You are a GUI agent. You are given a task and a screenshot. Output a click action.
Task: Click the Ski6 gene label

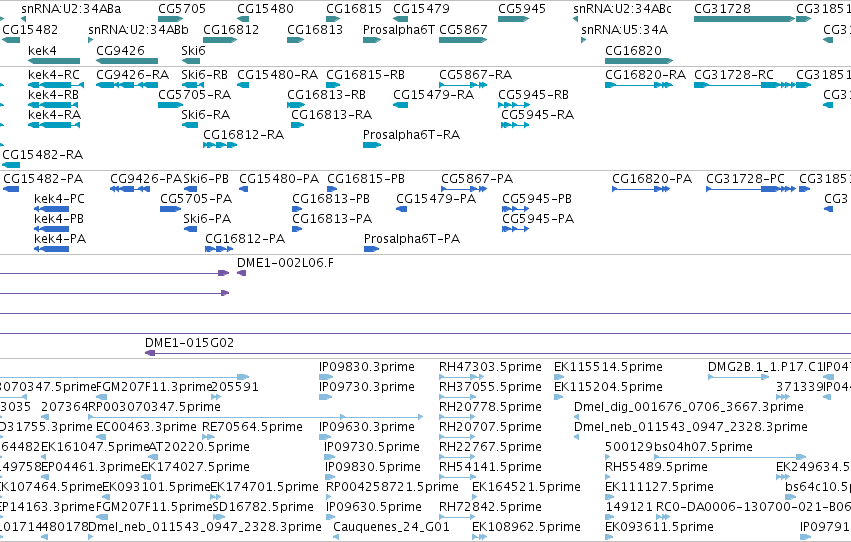[193, 50]
